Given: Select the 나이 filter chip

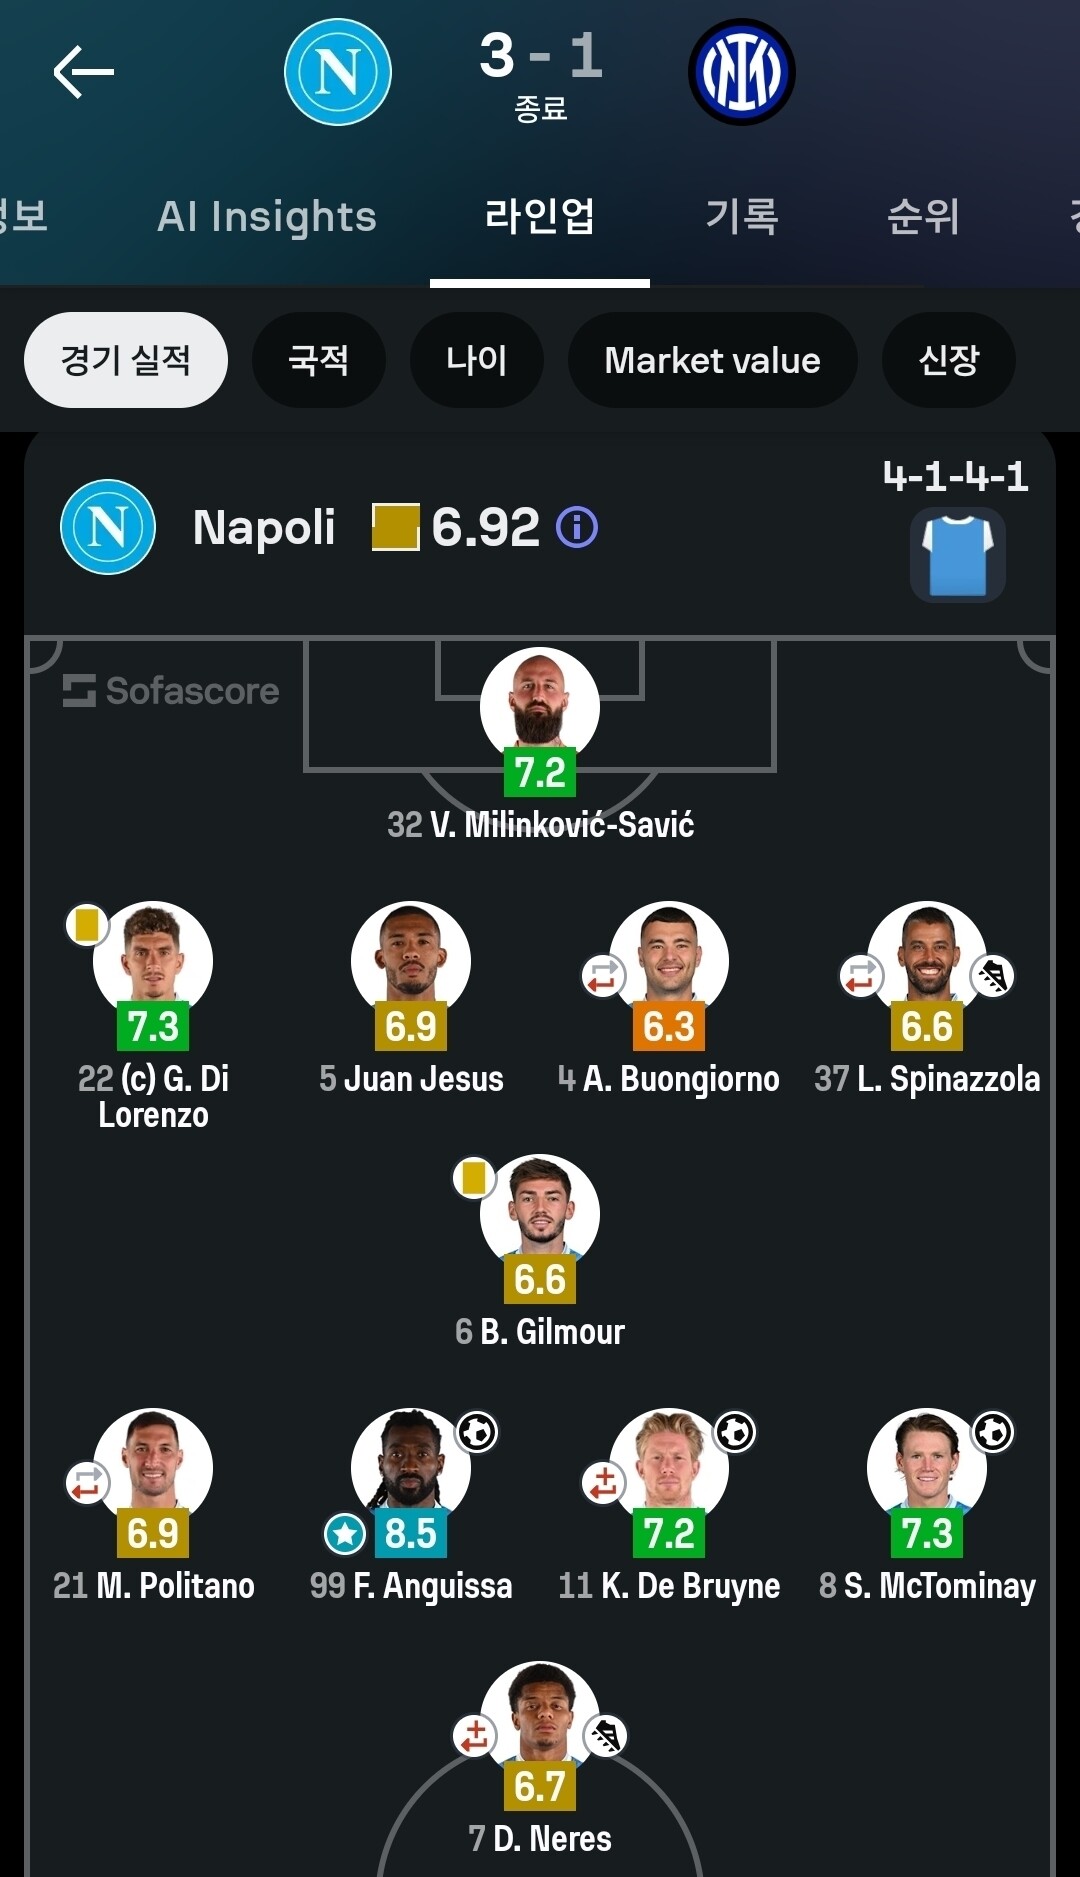Looking at the screenshot, I should coord(477,360).
